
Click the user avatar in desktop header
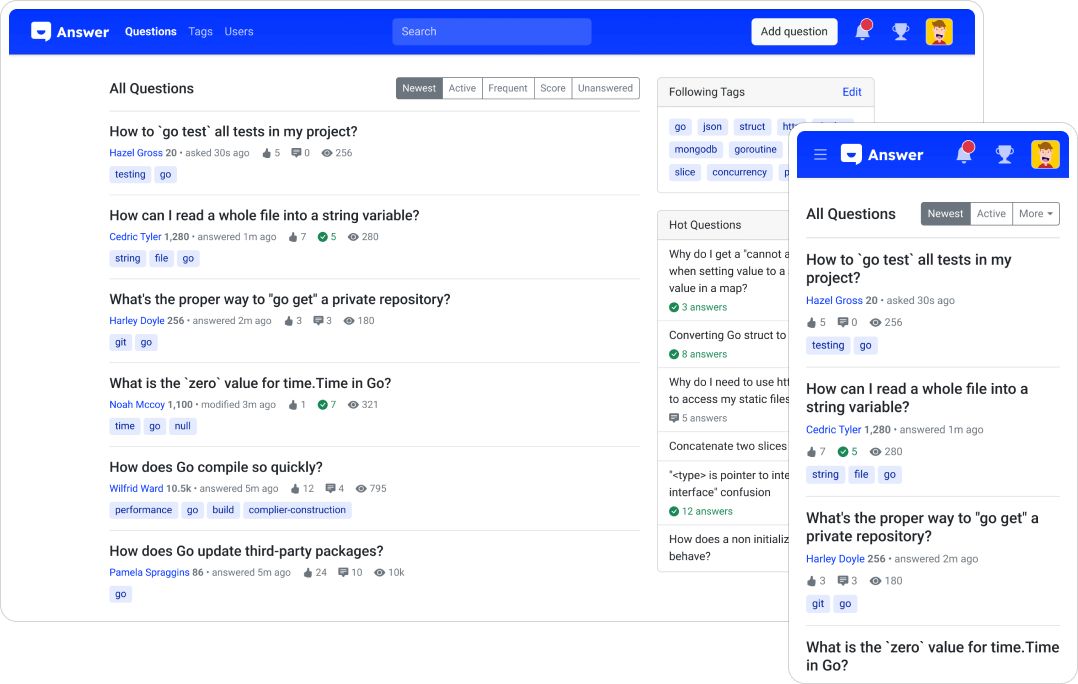click(x=939, y=32)
